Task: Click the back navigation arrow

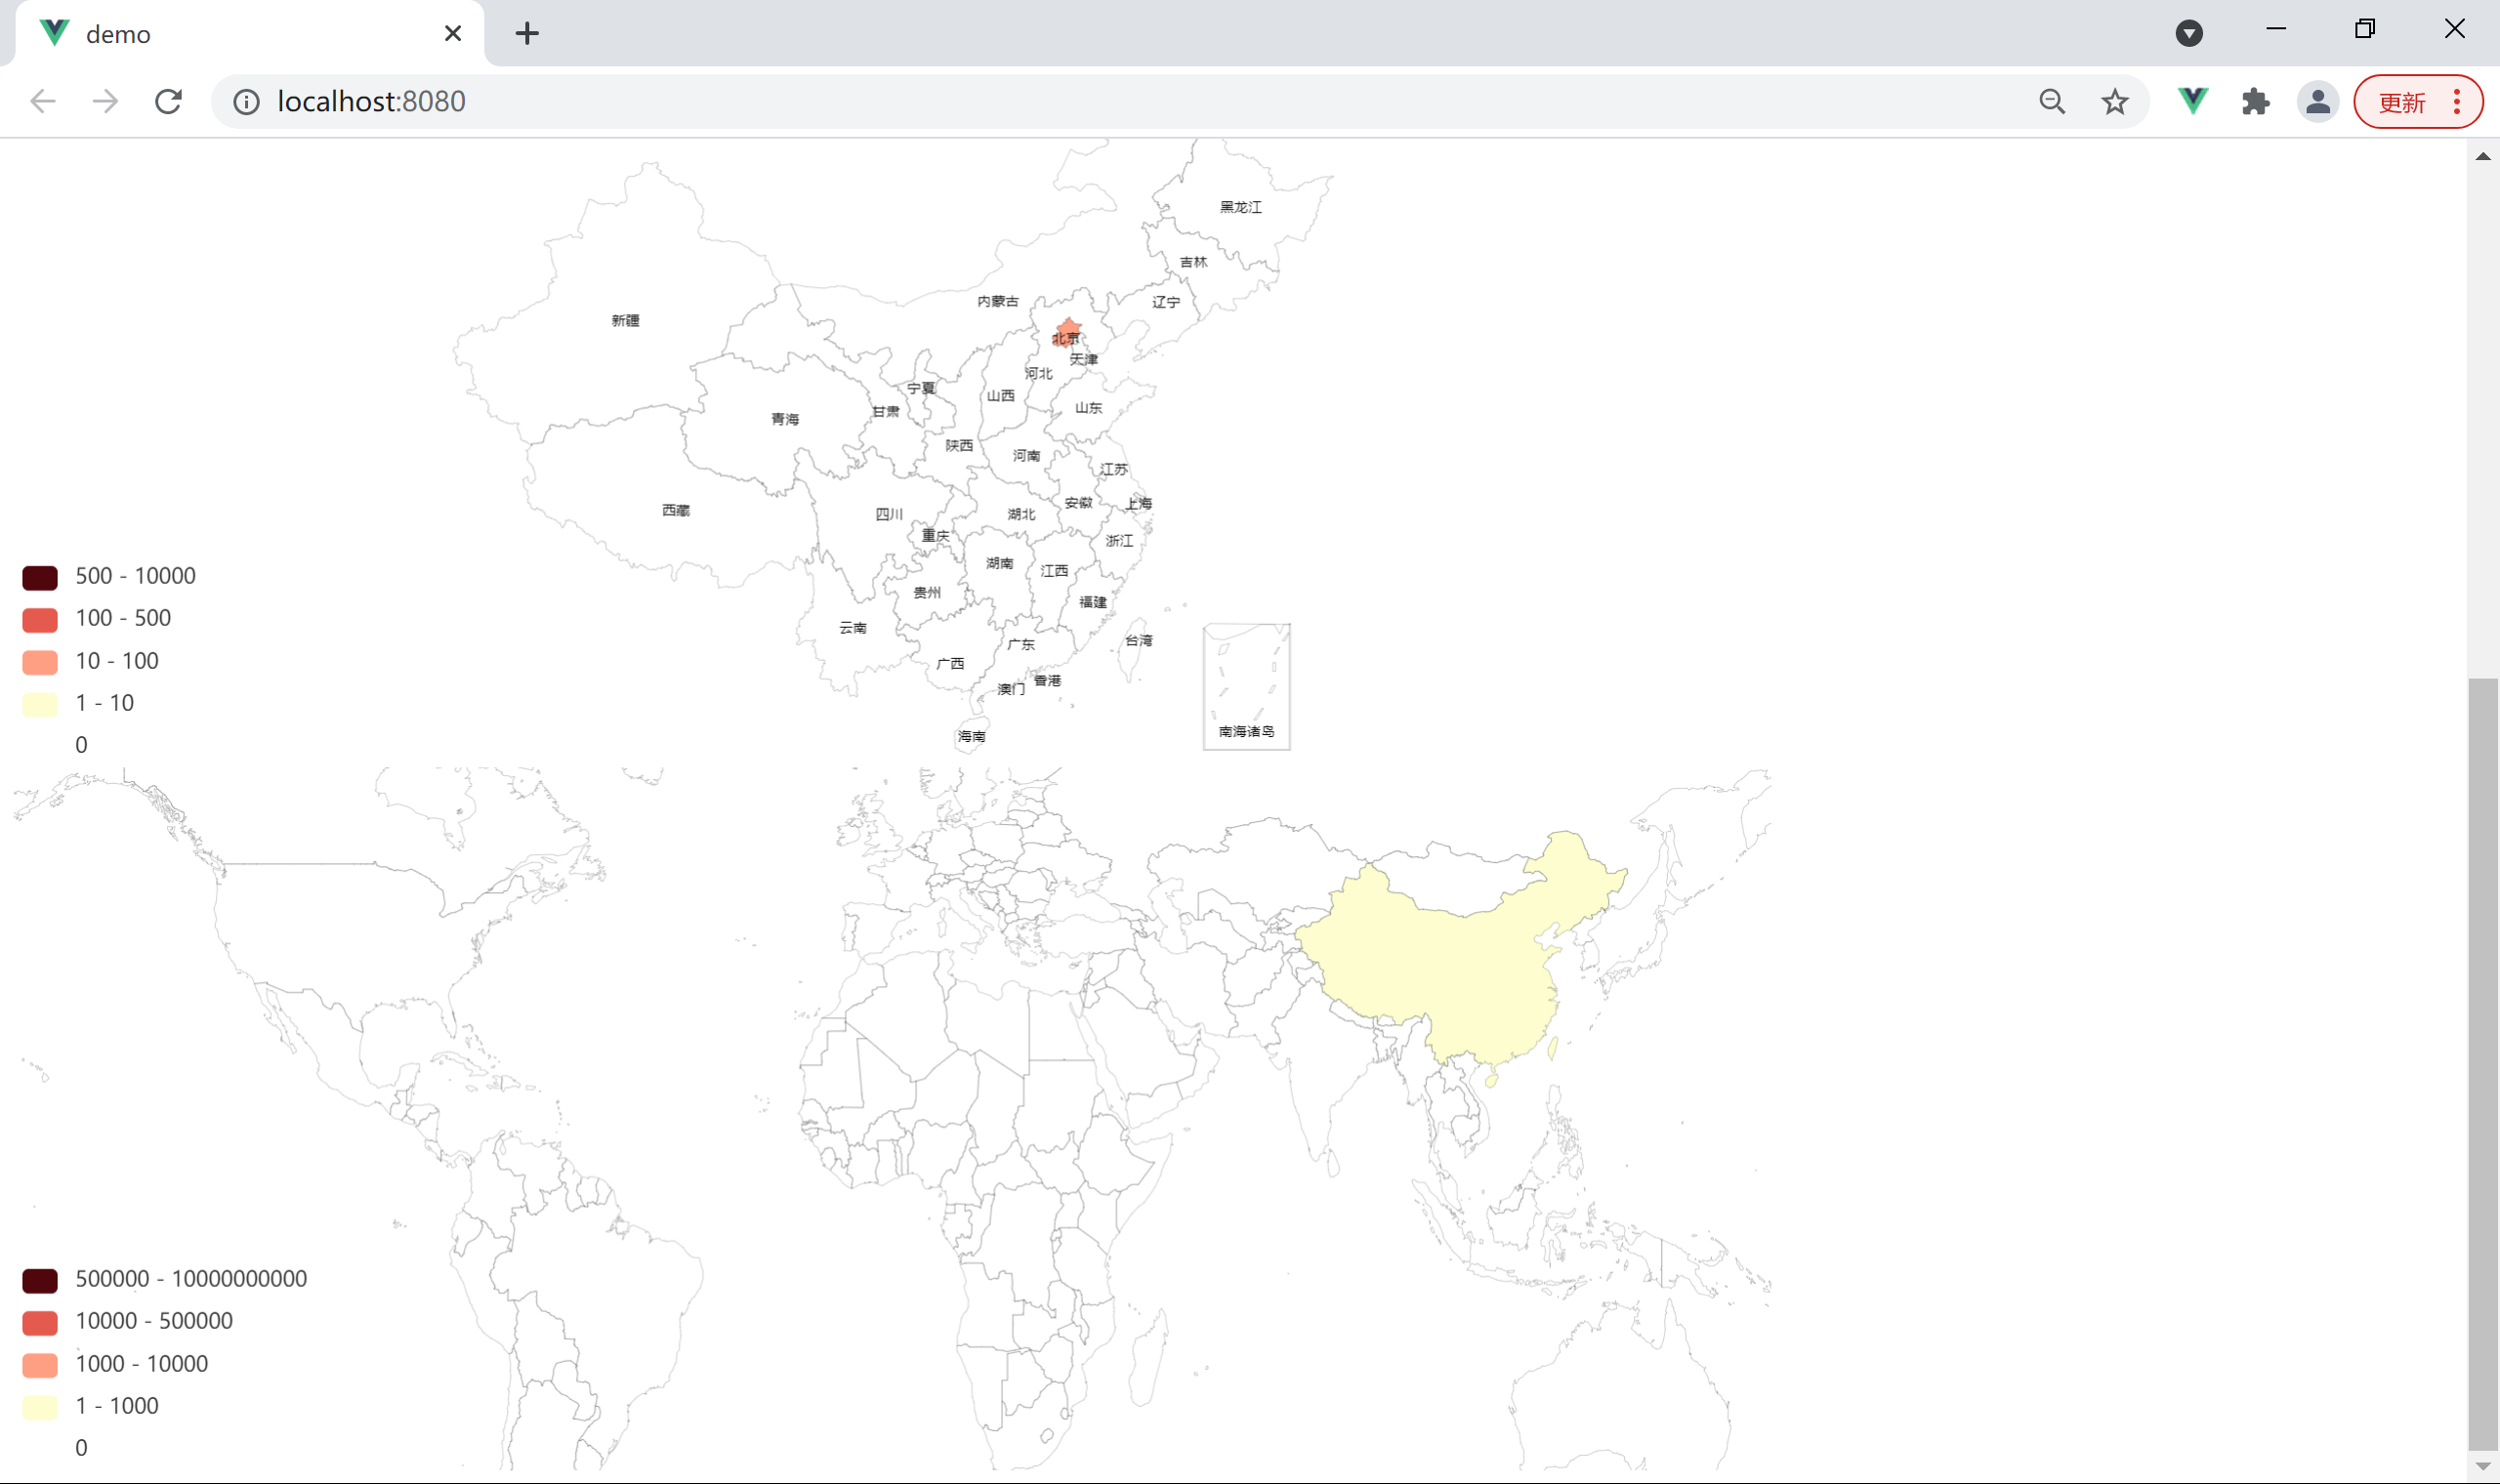Action: pos(43,101)
